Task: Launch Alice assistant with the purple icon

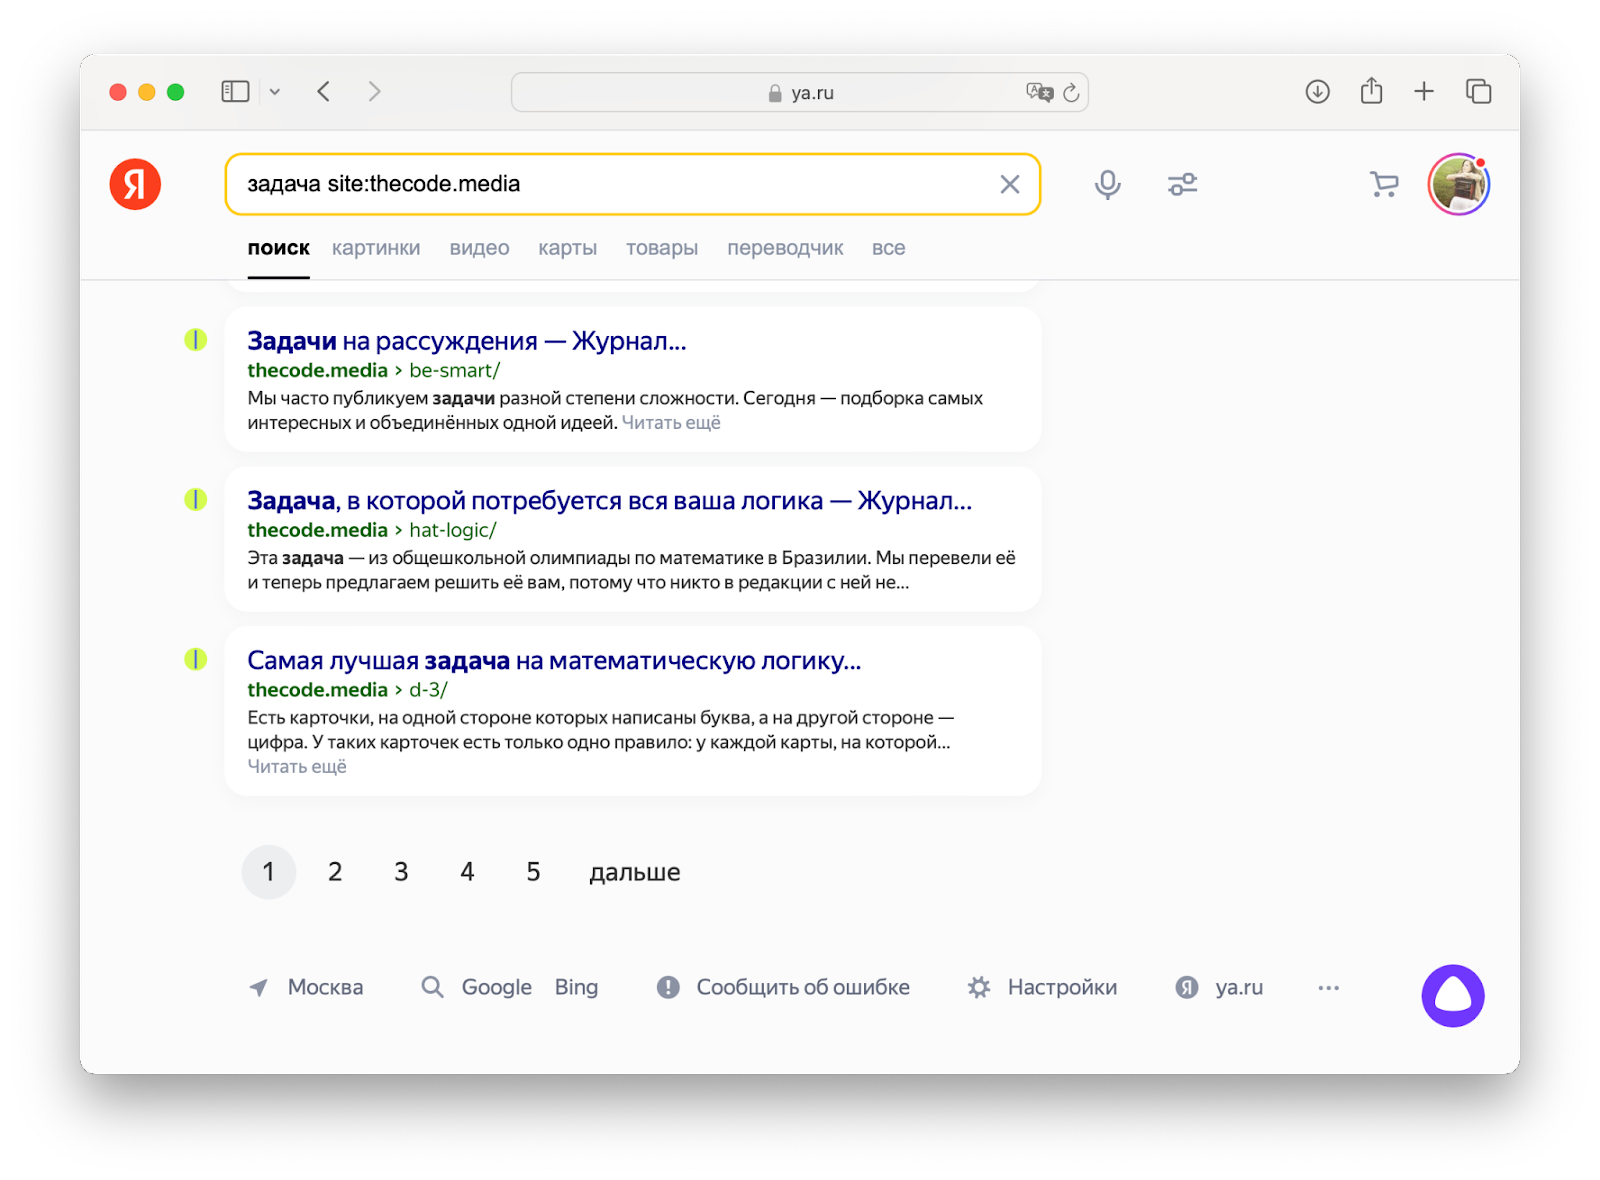Action: (x=1453, y=995)
